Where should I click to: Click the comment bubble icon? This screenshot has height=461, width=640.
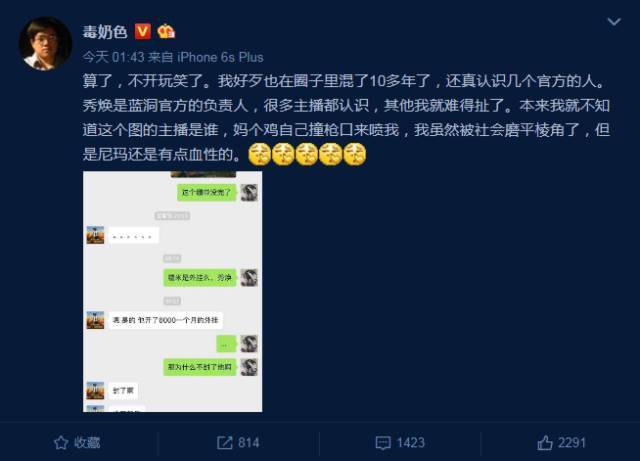[x=383, y=443]
